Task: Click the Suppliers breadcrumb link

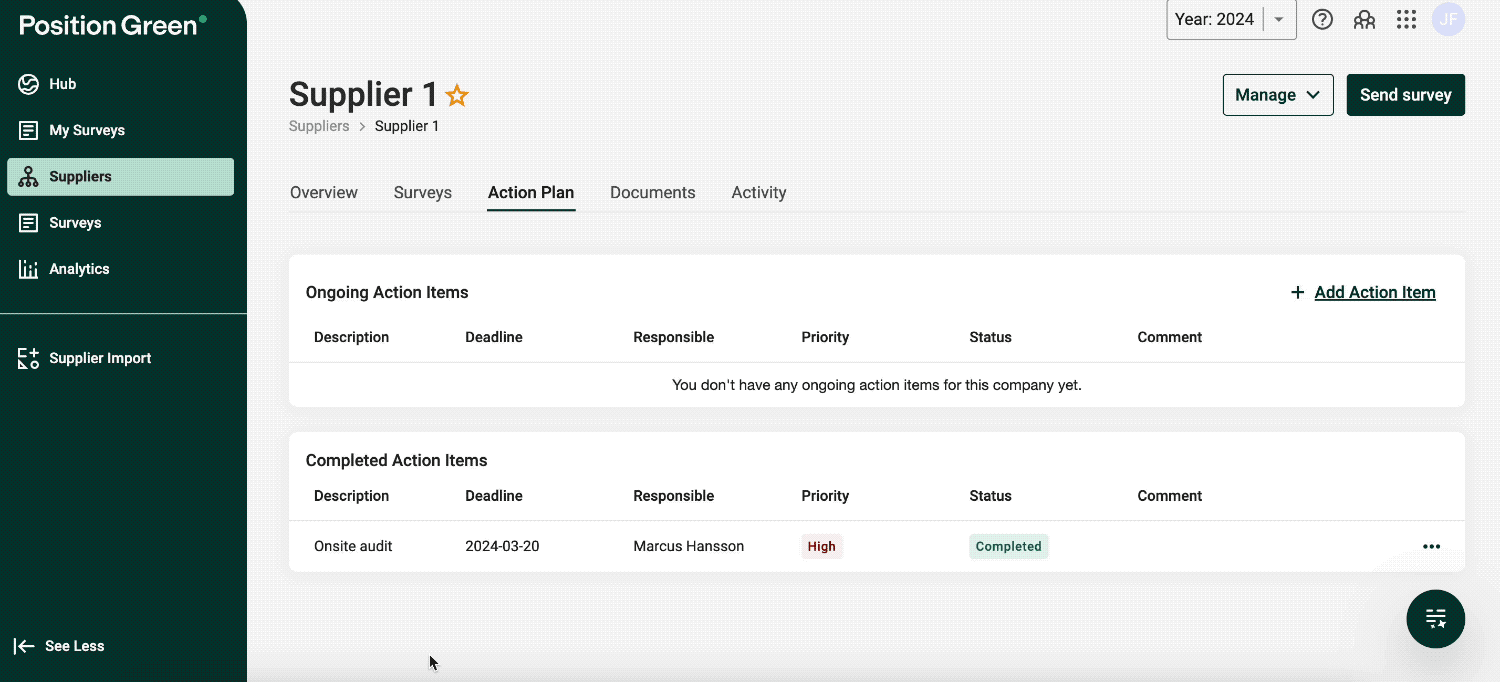Action: [319, 126]
